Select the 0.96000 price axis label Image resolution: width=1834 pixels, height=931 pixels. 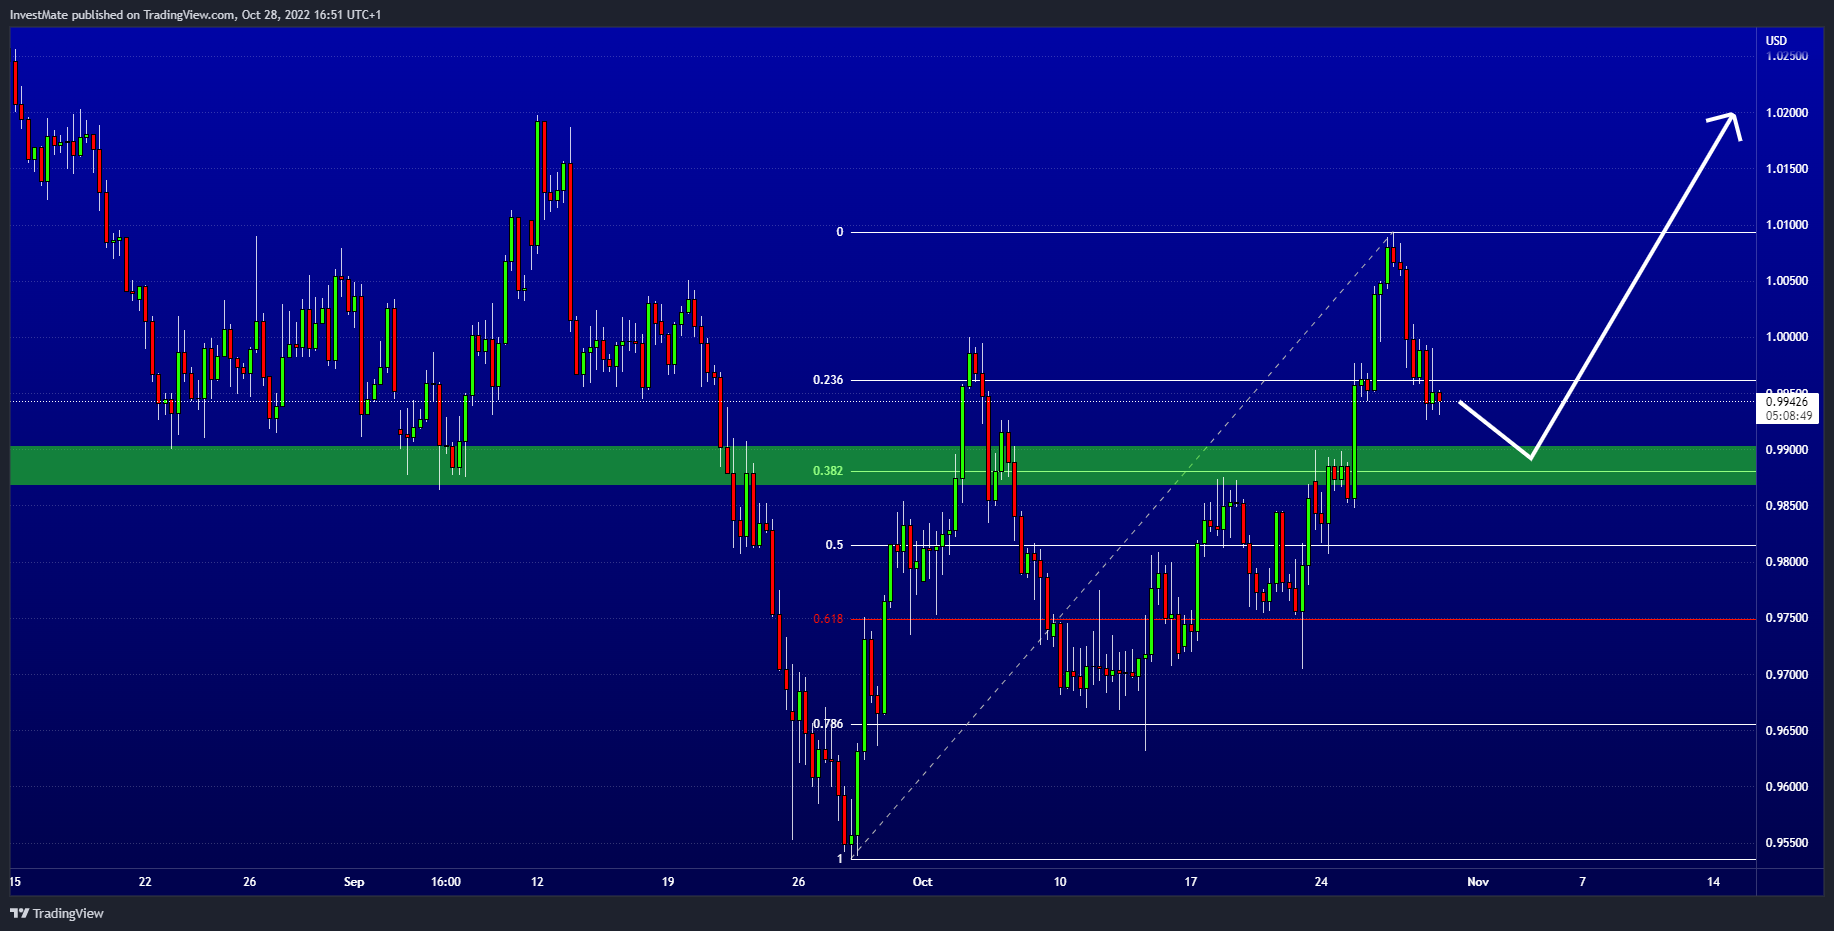tap(1787, 787)
